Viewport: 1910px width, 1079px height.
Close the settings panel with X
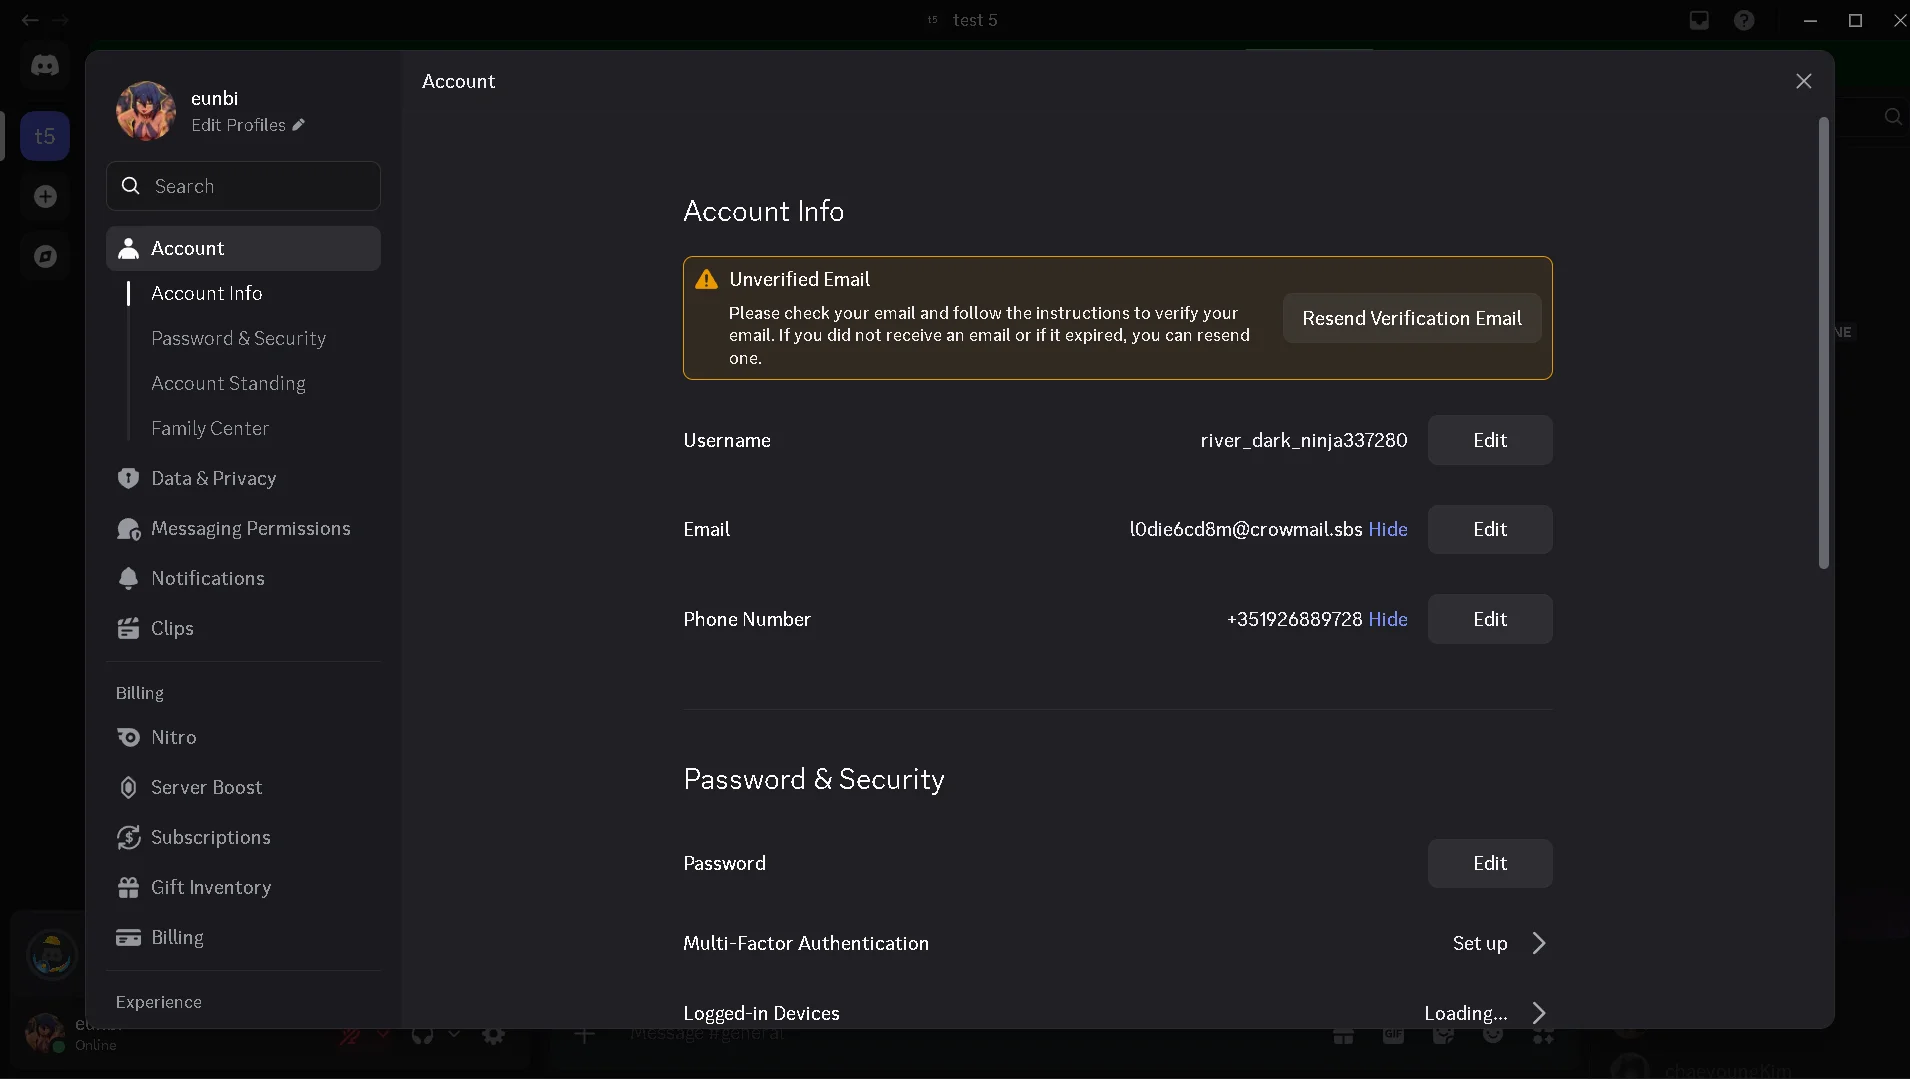click(1803, 81)
